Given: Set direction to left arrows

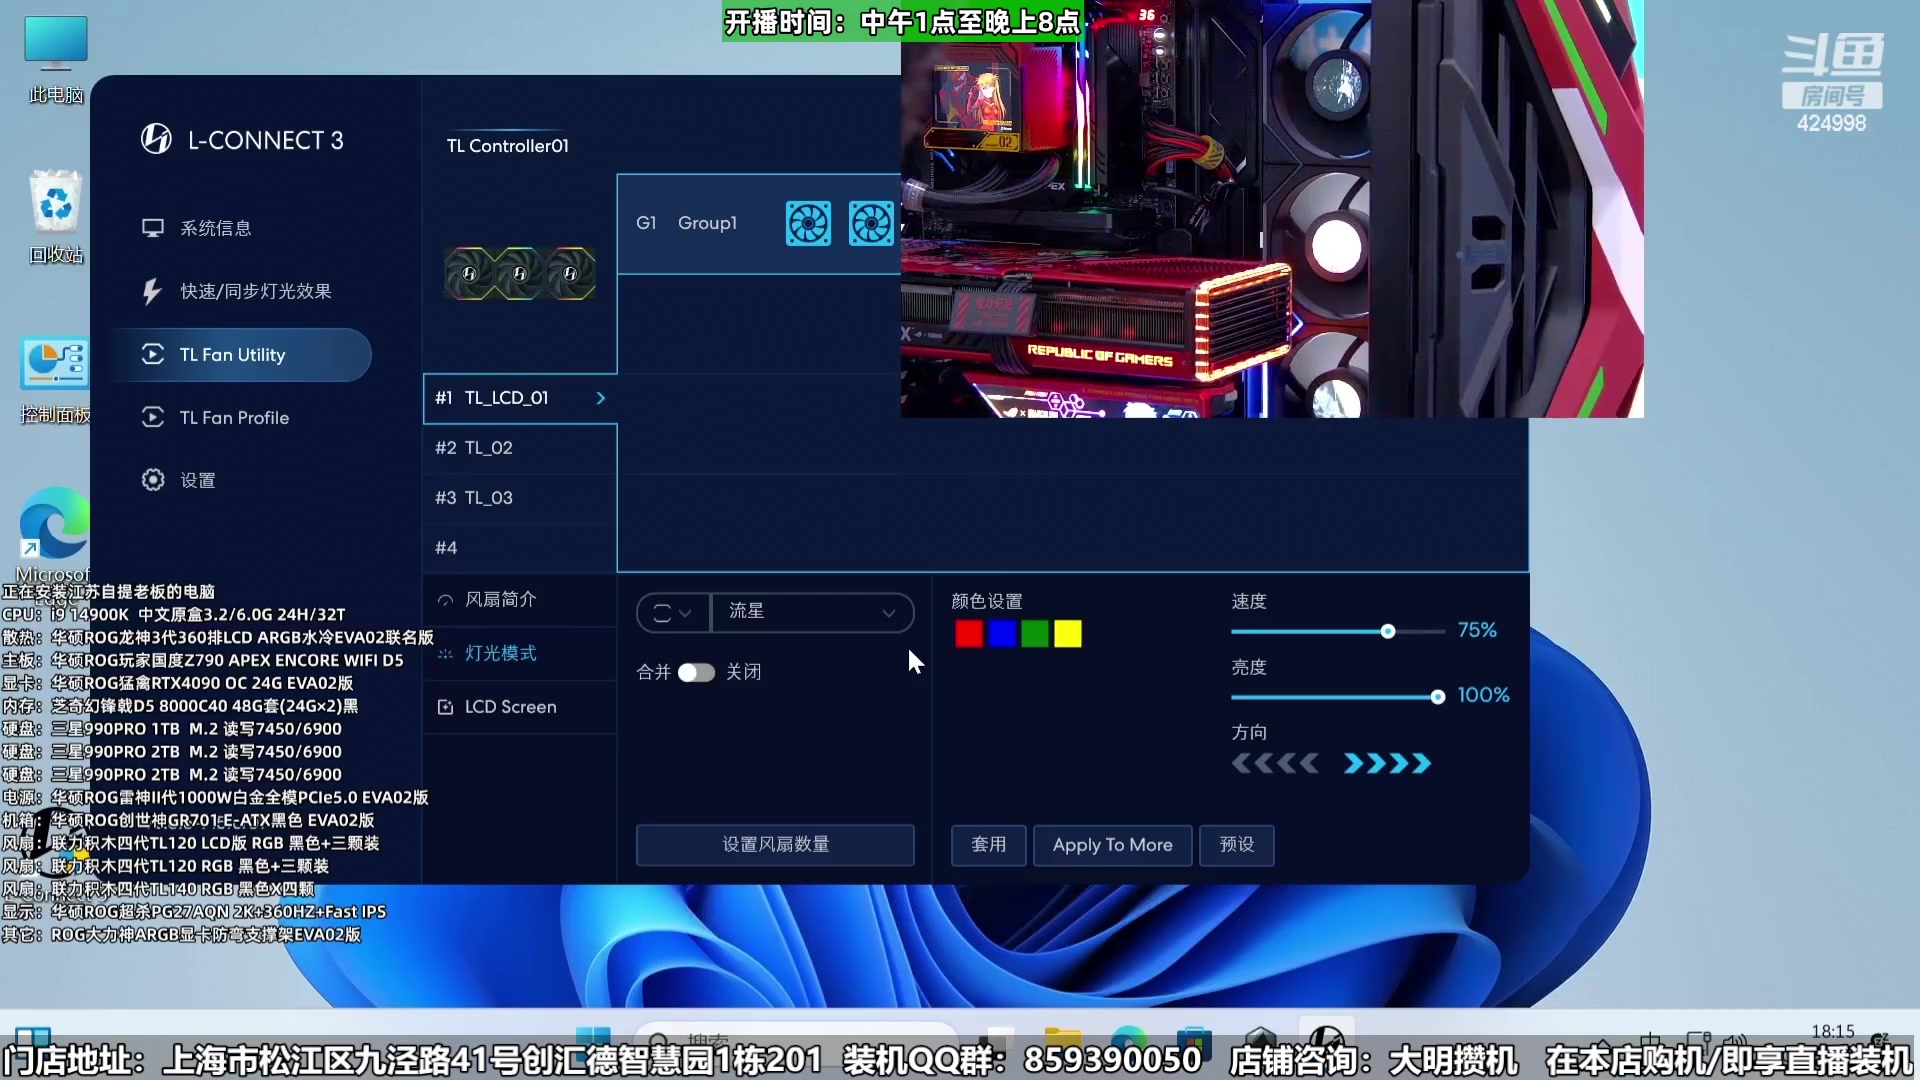Looking at the screenshot, I should pos(1275,764).
